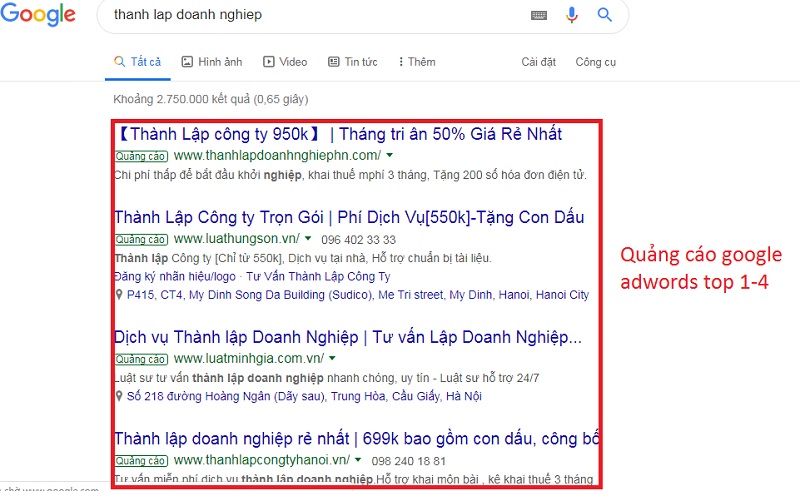This screenshot has height=491, width=800.
Task: Open 'Thành lập doanh nghiệp rẻ nhất' ad link
Action: (357, 438)
